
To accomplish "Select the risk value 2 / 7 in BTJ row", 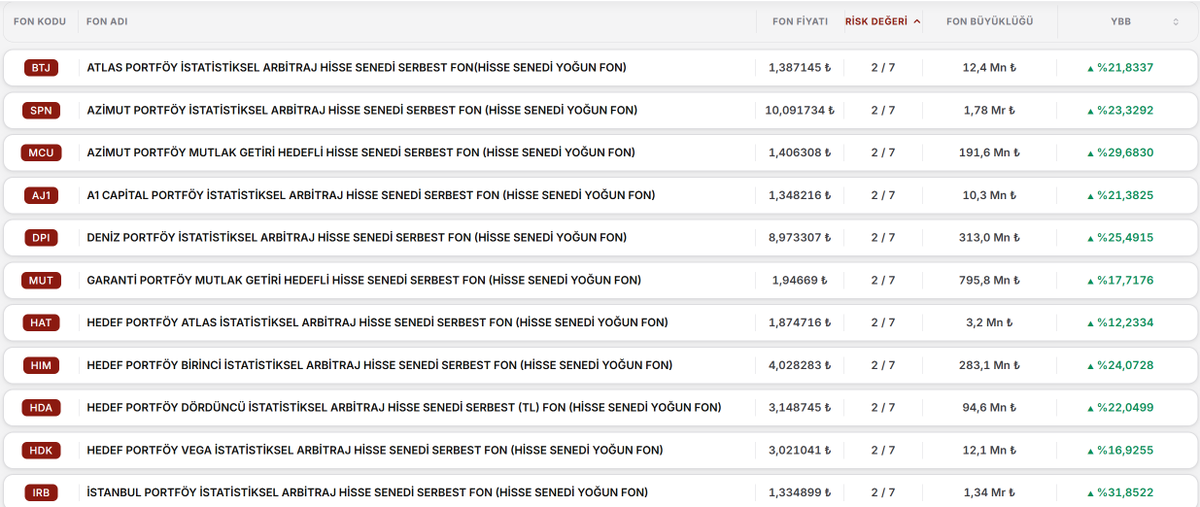I will point(883,68).
